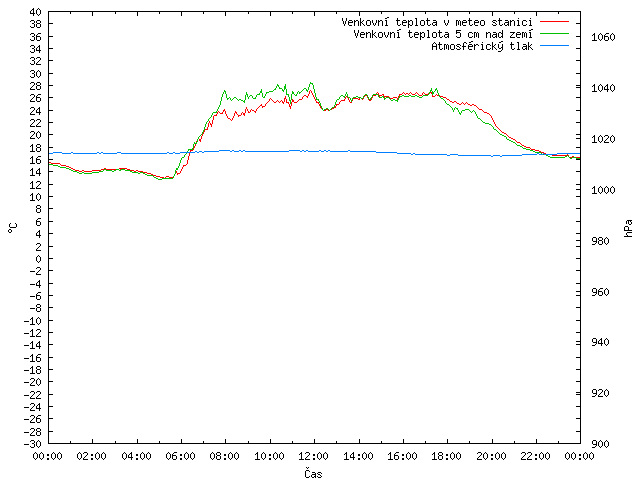Click the x-axis title 'Čas'
The image size is (640, 480).
pos(313,473)
